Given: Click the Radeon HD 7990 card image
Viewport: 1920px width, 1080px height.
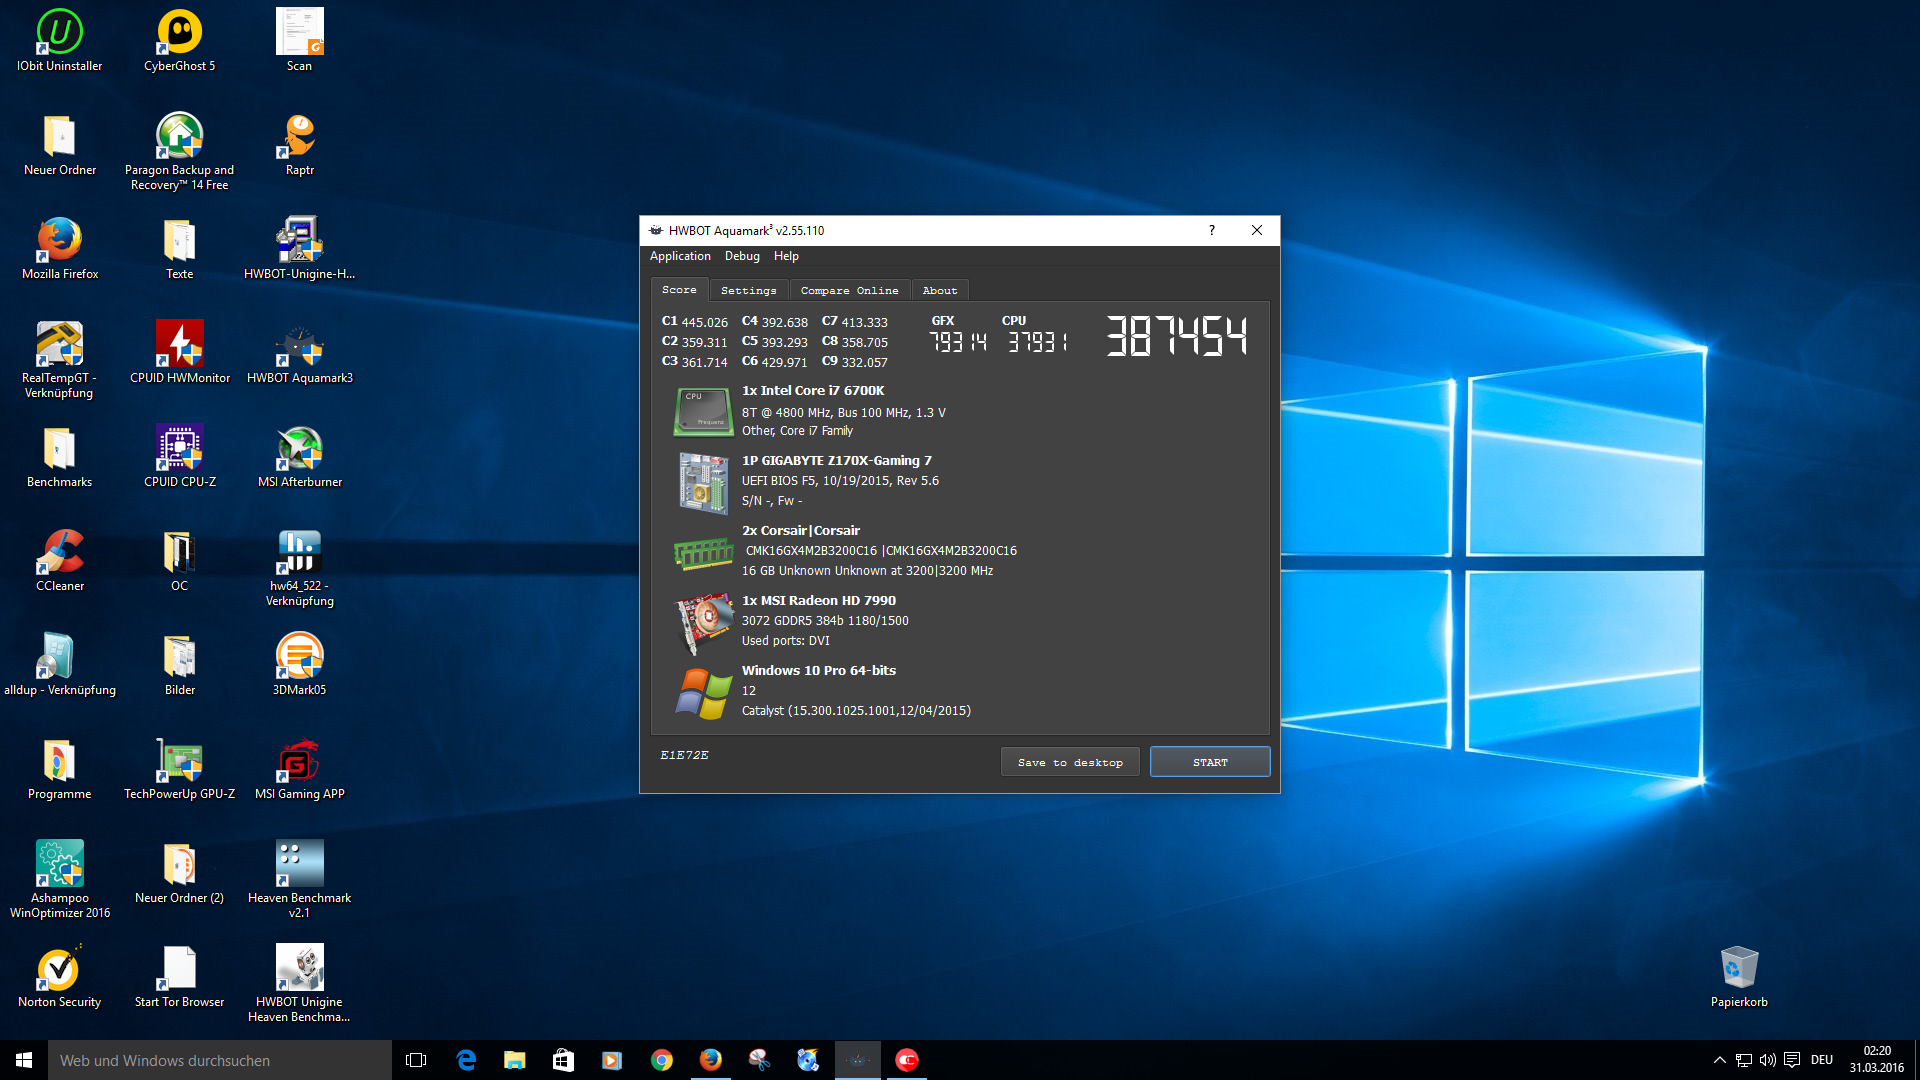Looking at the screenshot, I should point(704,622).
